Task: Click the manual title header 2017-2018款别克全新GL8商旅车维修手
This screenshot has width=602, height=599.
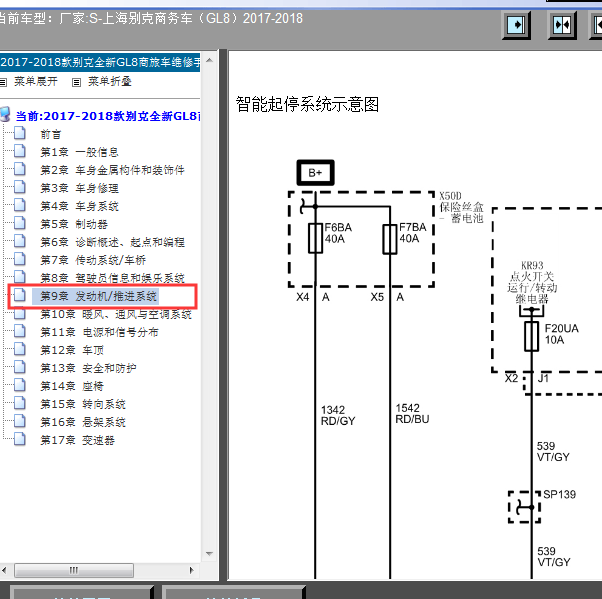Action: click(100, 62)
